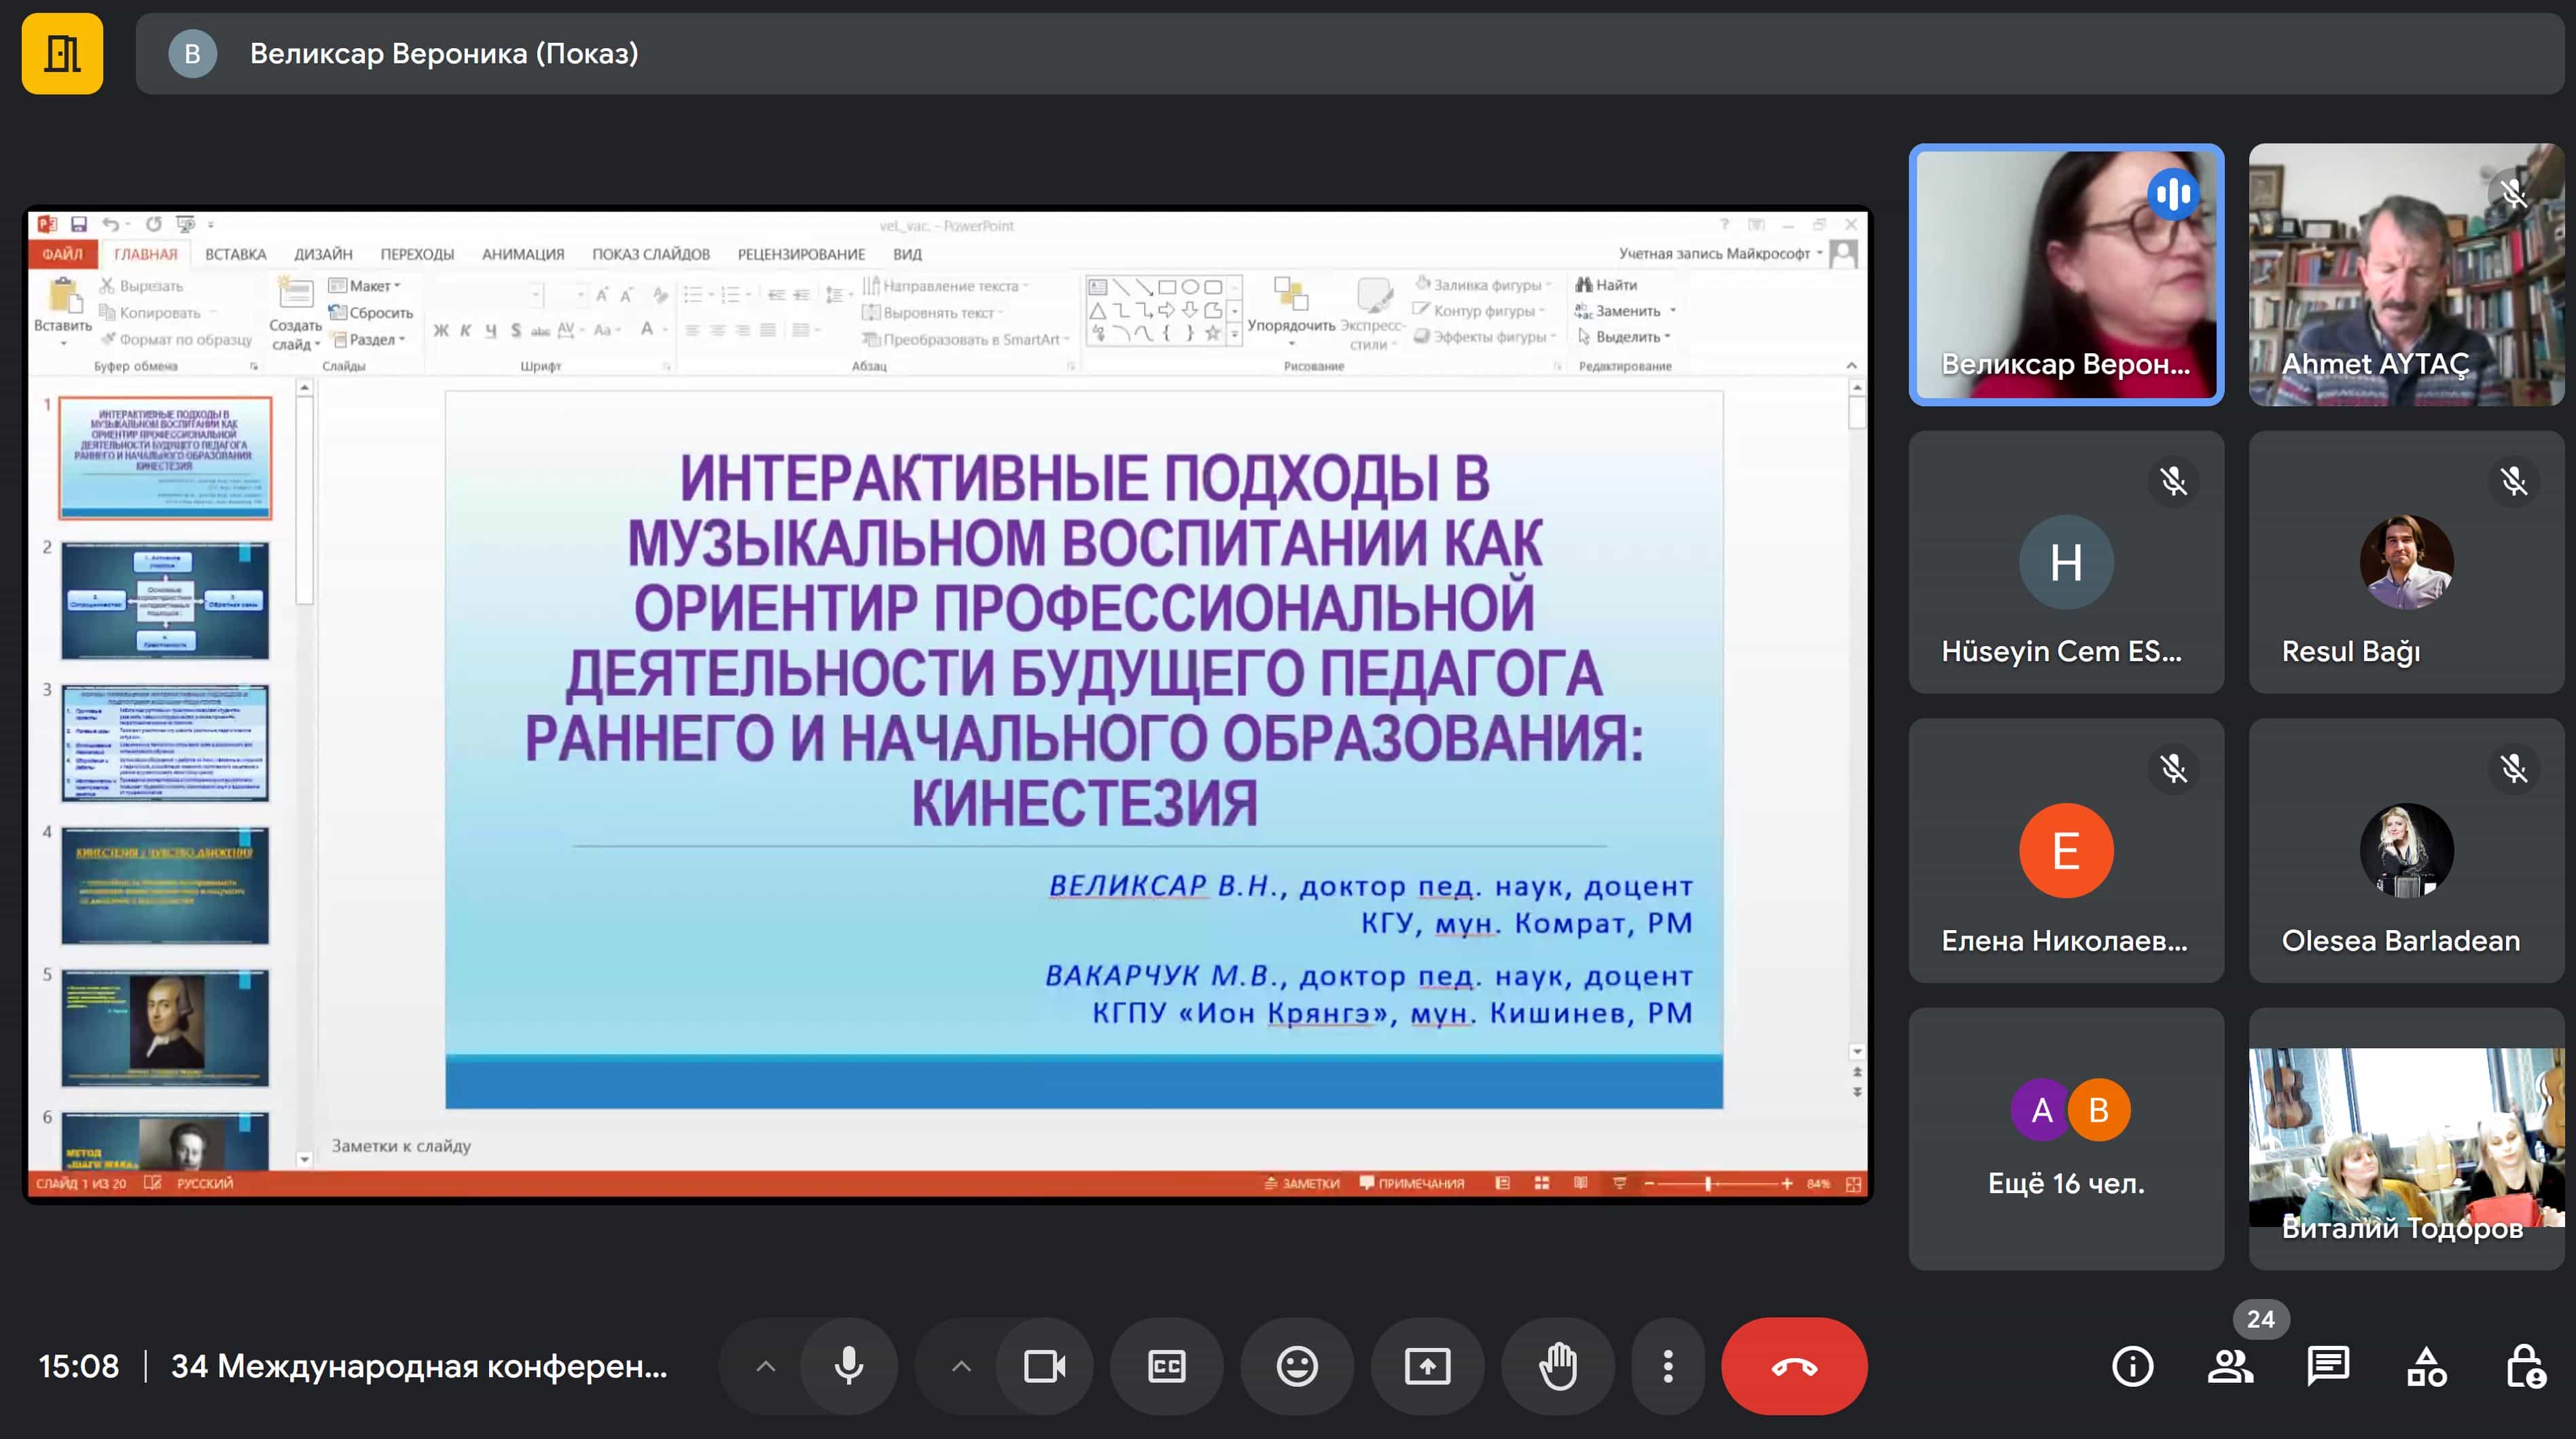Open the emoji reactions button

tap(1297, 1366)
